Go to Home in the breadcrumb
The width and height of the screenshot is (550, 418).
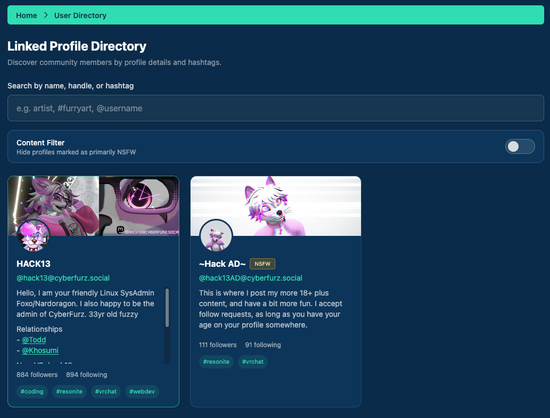click(26, 15)
